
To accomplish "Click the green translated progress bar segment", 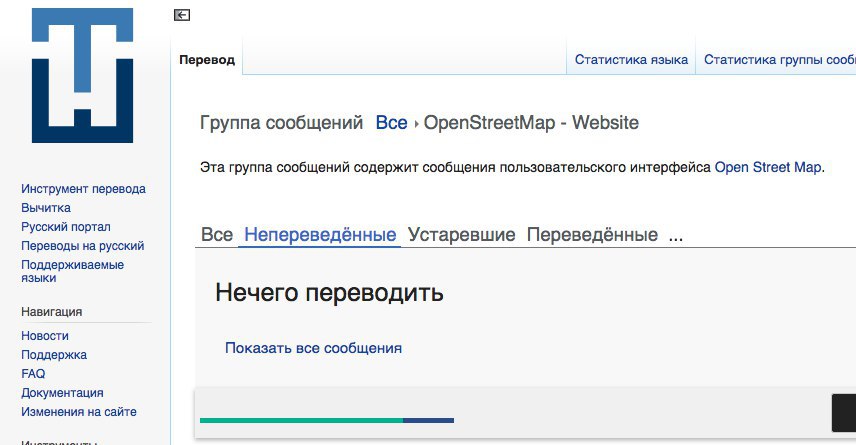I will tap(301, 420).
